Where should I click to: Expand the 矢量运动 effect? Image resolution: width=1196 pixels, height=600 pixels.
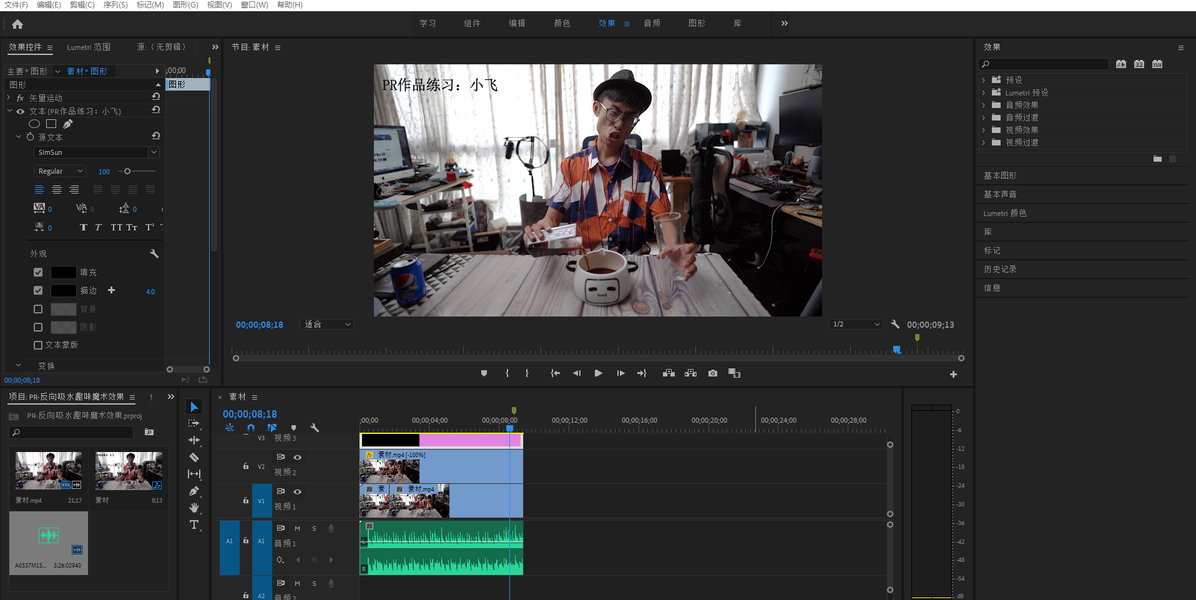9,98
